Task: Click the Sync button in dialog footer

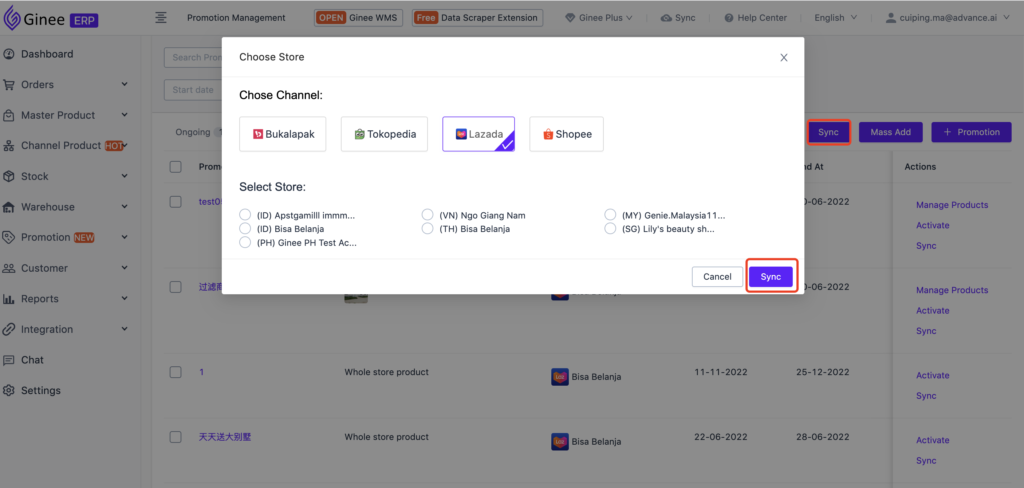Action: tap(771, 277)
